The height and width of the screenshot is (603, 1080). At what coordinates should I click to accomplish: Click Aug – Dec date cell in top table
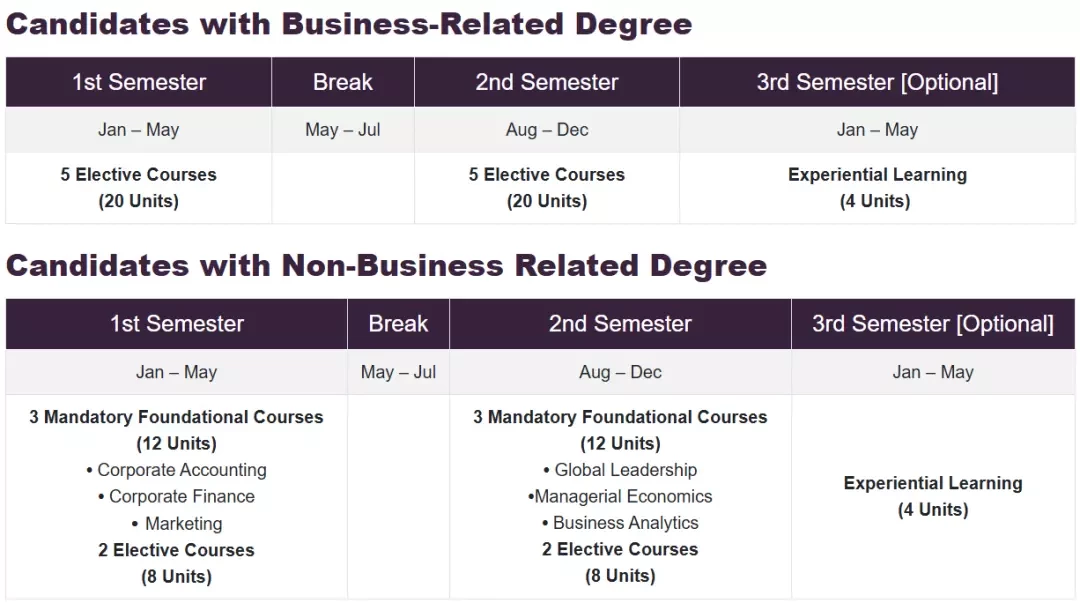[547, 130]
